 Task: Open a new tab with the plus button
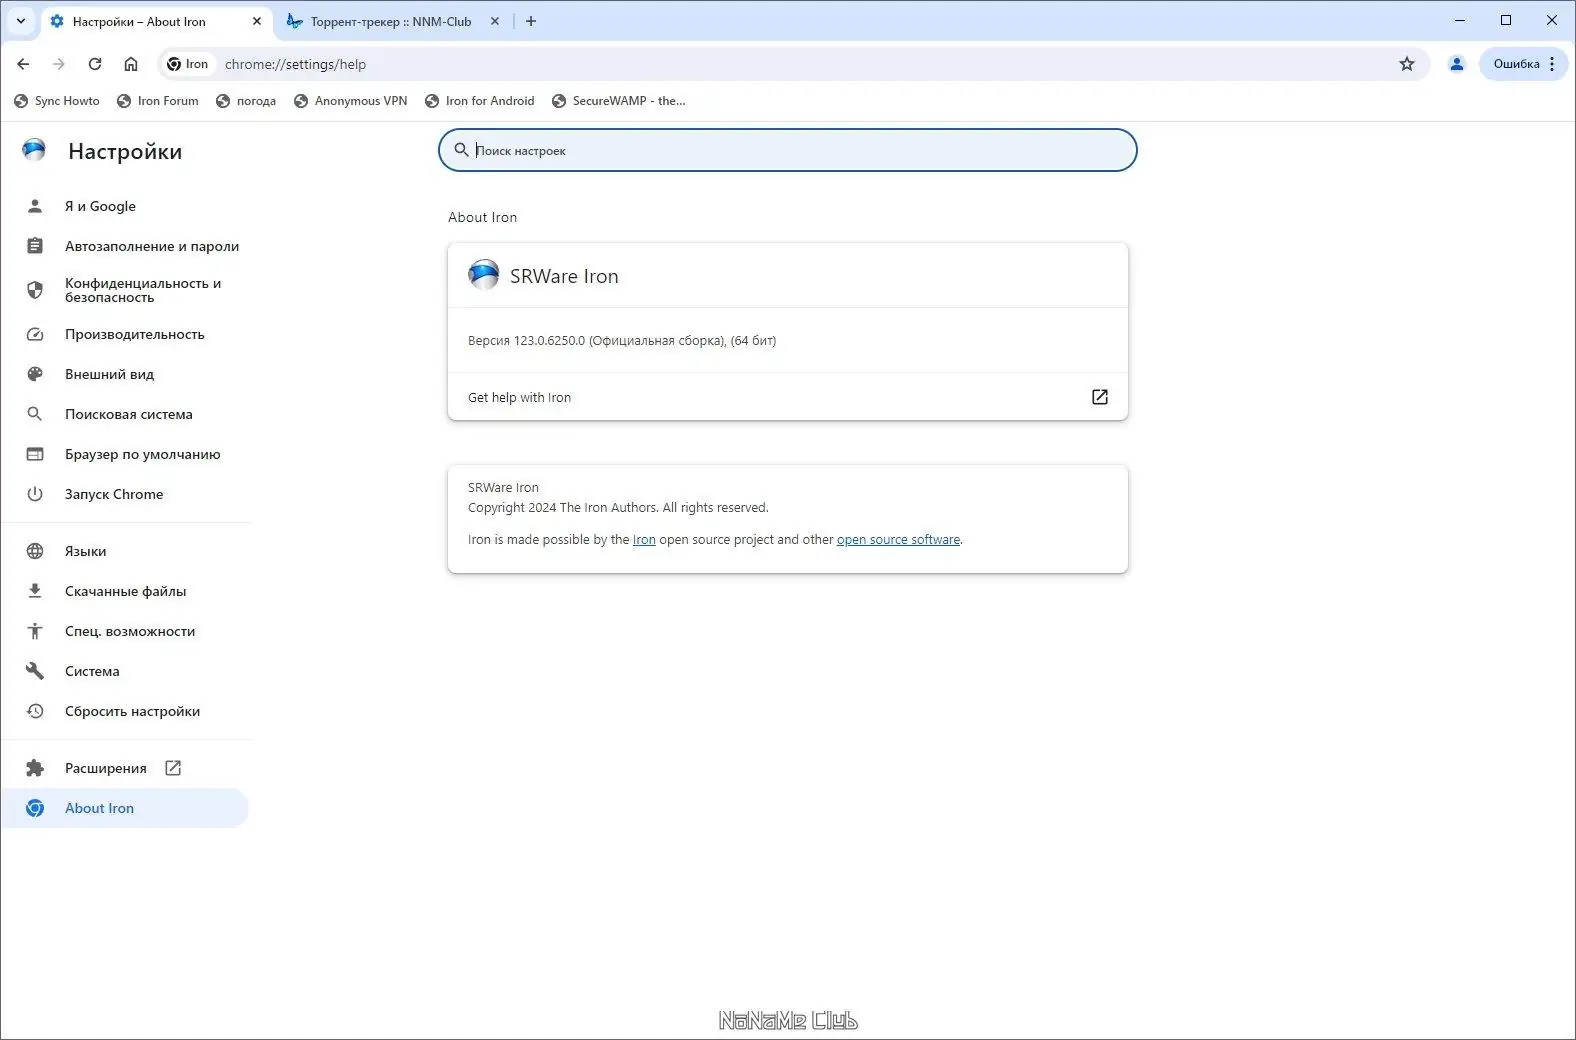(x=531, y=21)
